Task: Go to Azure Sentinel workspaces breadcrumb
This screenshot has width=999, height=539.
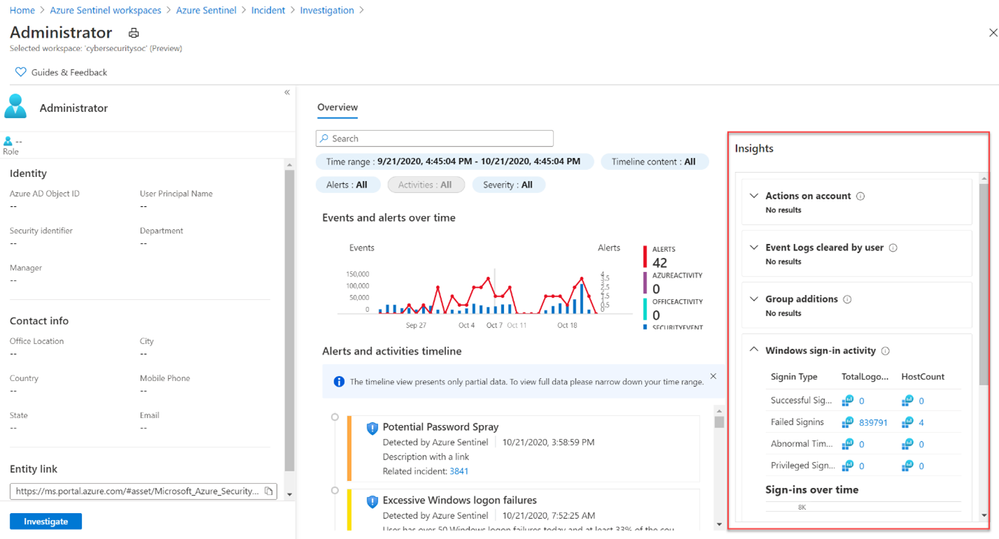Action: 106,10
